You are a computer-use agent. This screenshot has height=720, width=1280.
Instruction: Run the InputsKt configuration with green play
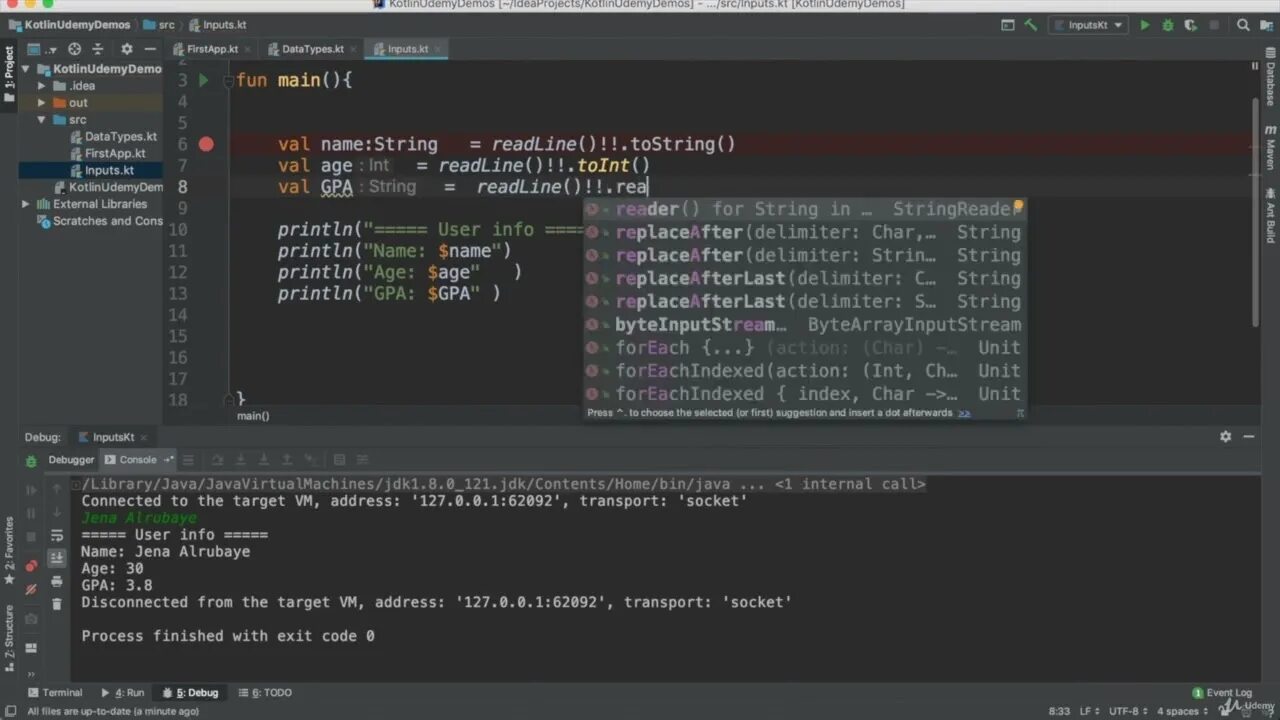[1145, 25]
